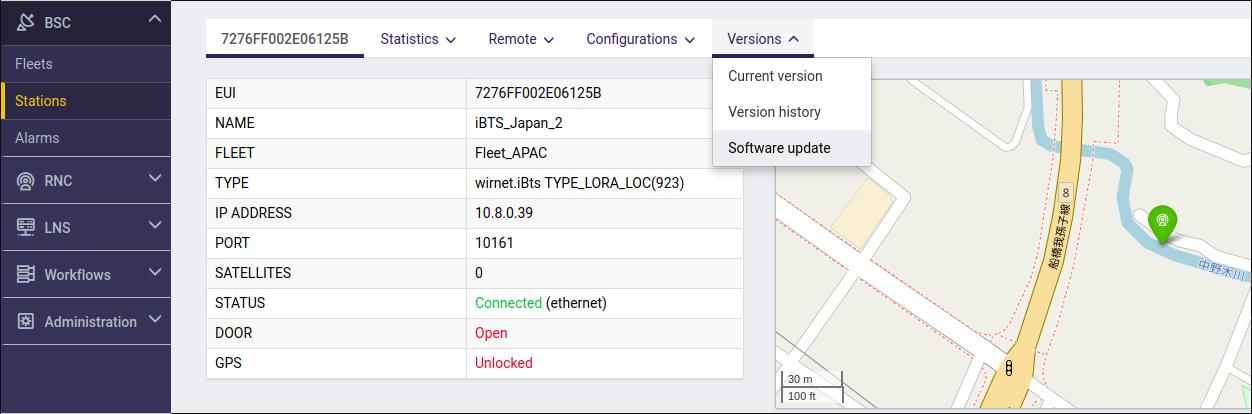Select Current version menu entry
Image resolution: width=1252 pixels, height=414 pixels.
775,76
